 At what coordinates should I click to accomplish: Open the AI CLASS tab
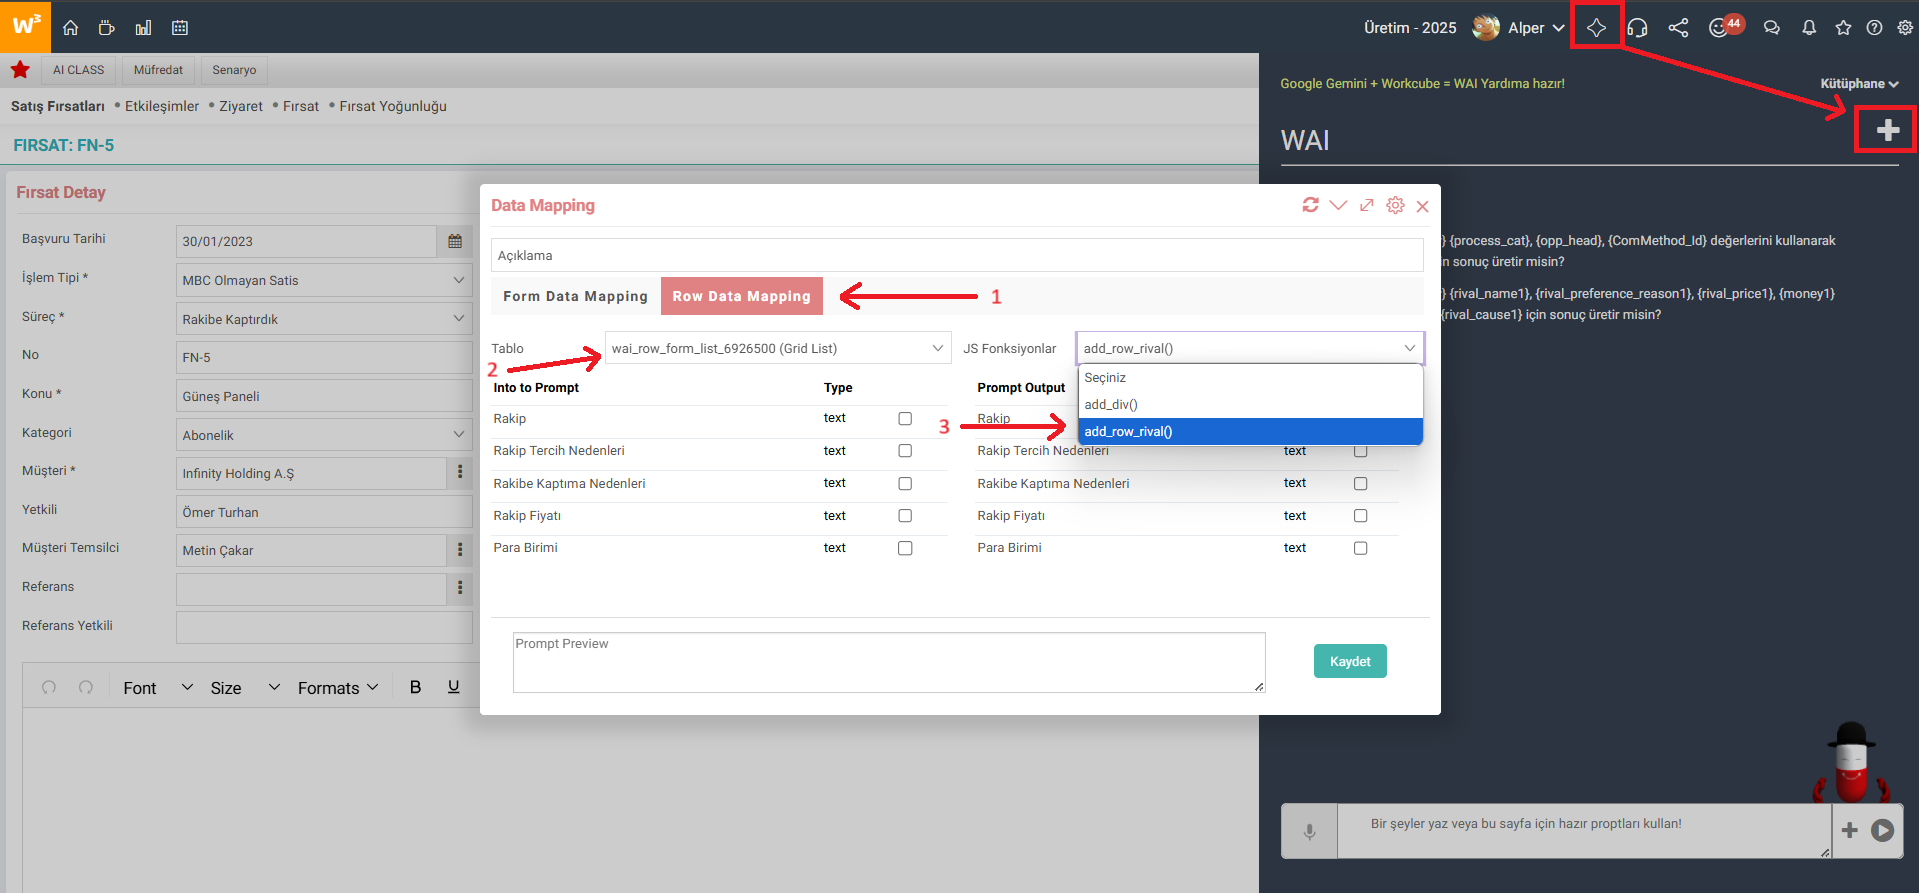pyautogui.click(x=78, y=70)
